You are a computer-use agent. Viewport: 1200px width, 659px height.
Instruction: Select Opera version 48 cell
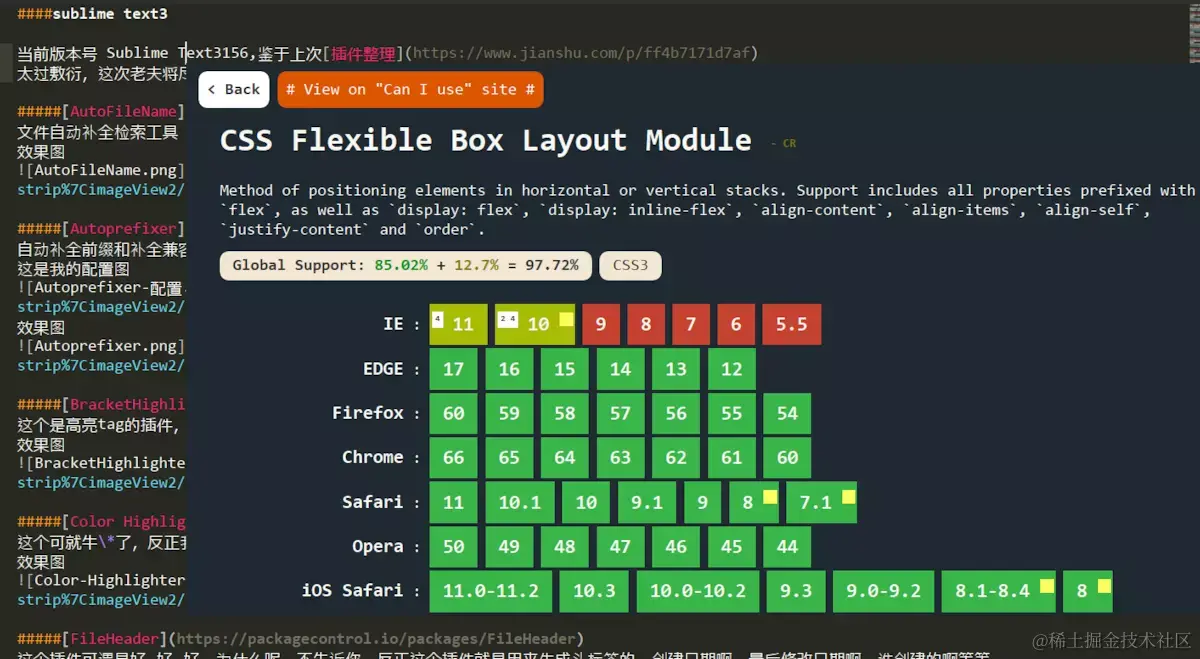tap(565, 547)
